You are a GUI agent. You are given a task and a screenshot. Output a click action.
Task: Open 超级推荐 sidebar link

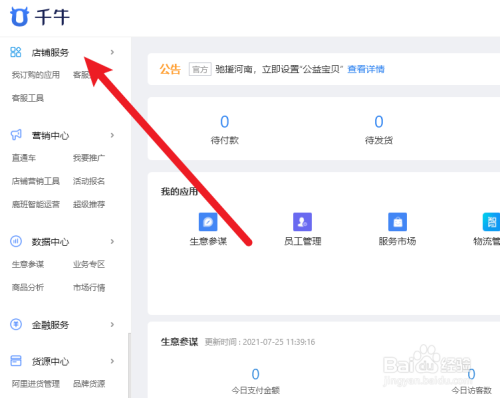pos(89,204)
